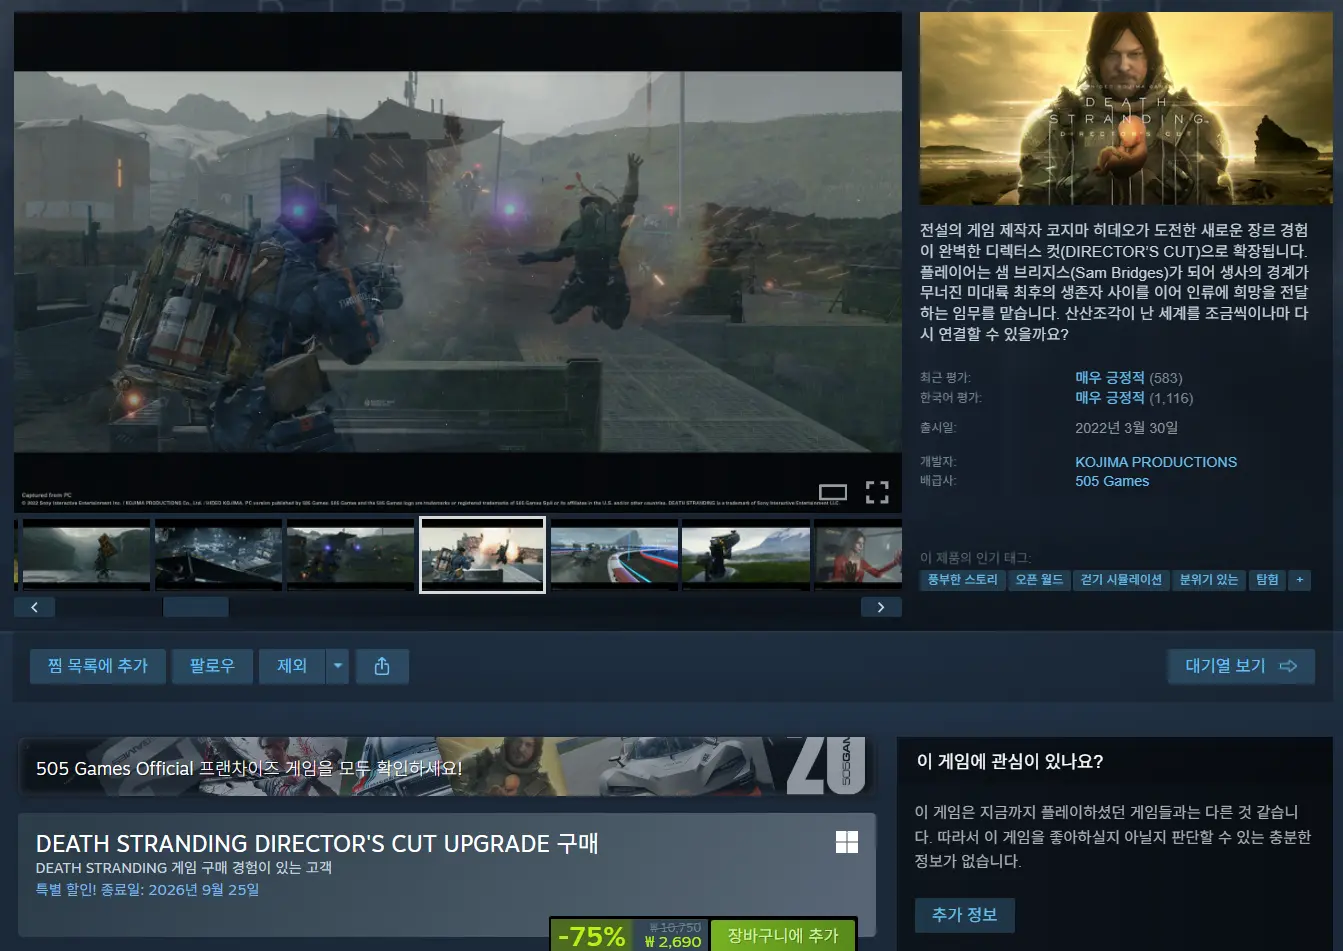1343x951 pixels.
Task: Click the 한국어 평가 label
Action: [951, 398]
